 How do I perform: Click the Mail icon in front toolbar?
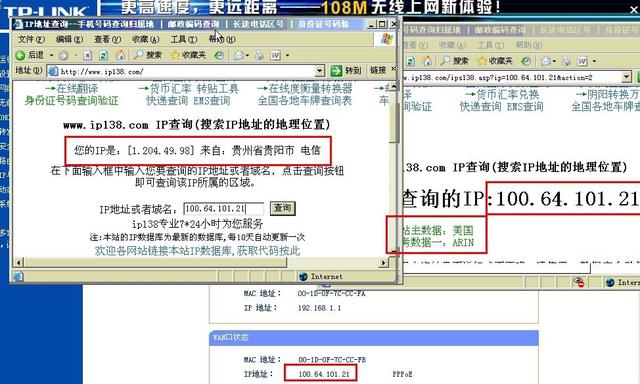(x=239, y=55)
